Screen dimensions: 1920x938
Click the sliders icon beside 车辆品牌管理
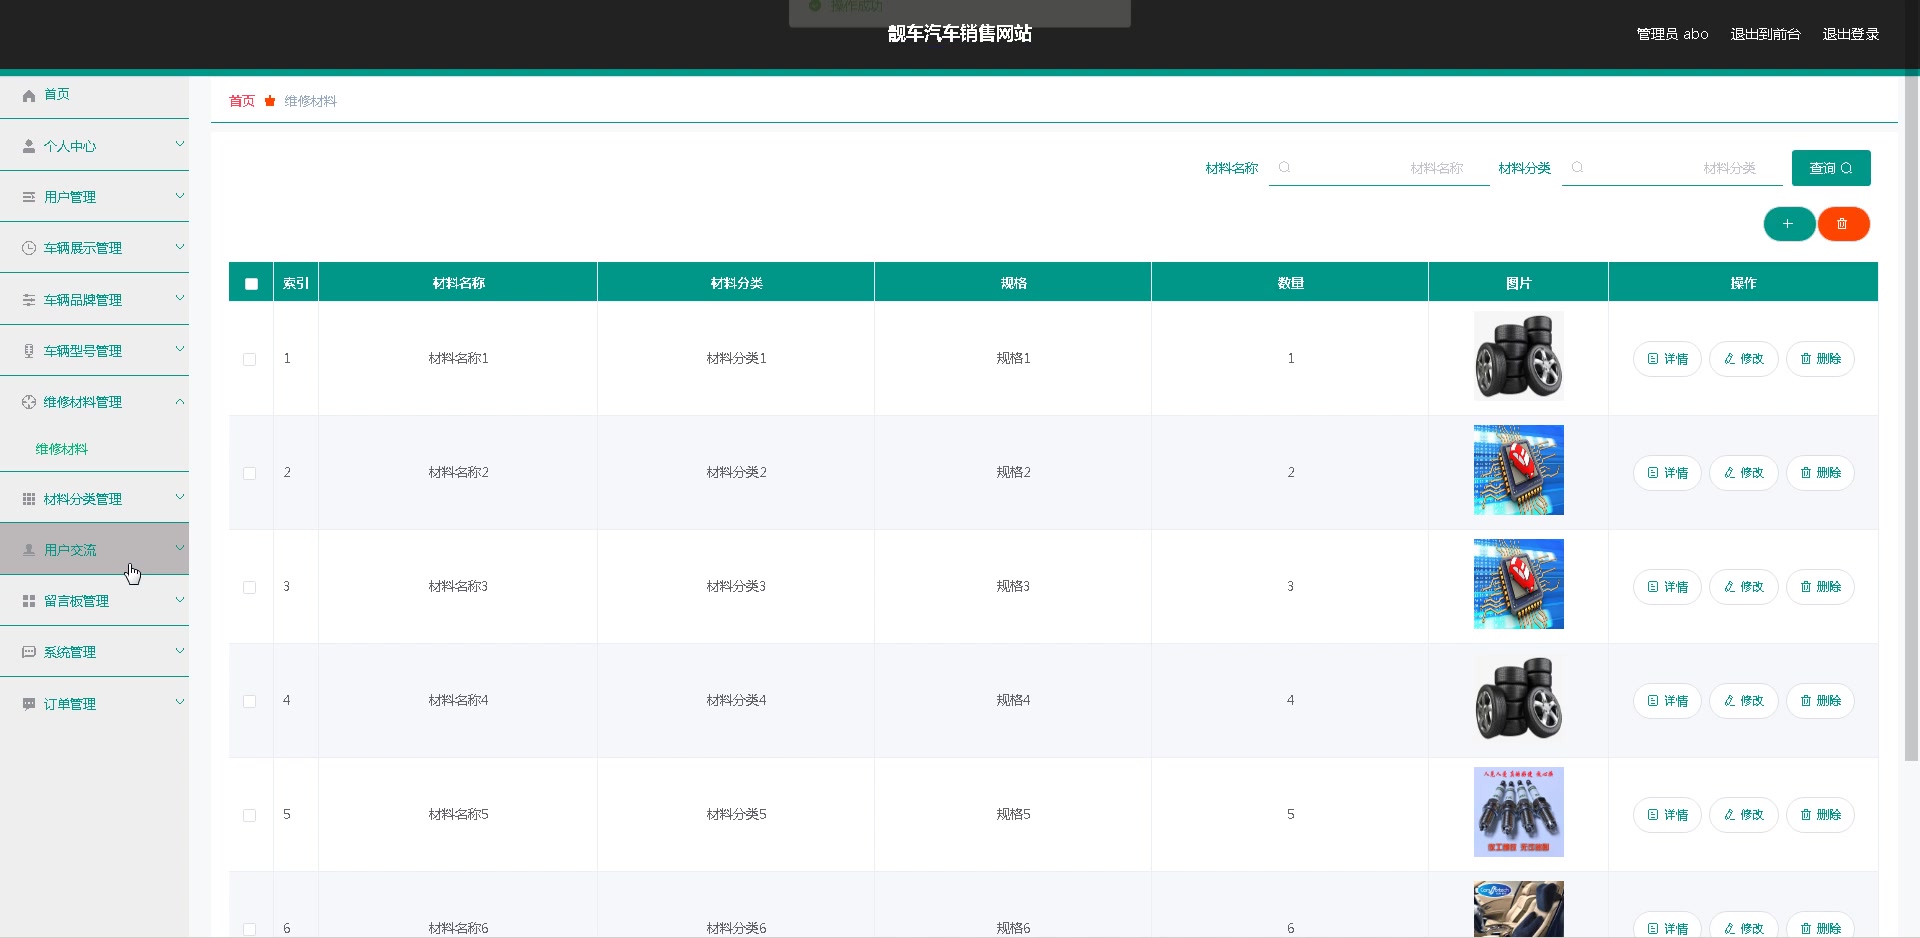(29, 300)
